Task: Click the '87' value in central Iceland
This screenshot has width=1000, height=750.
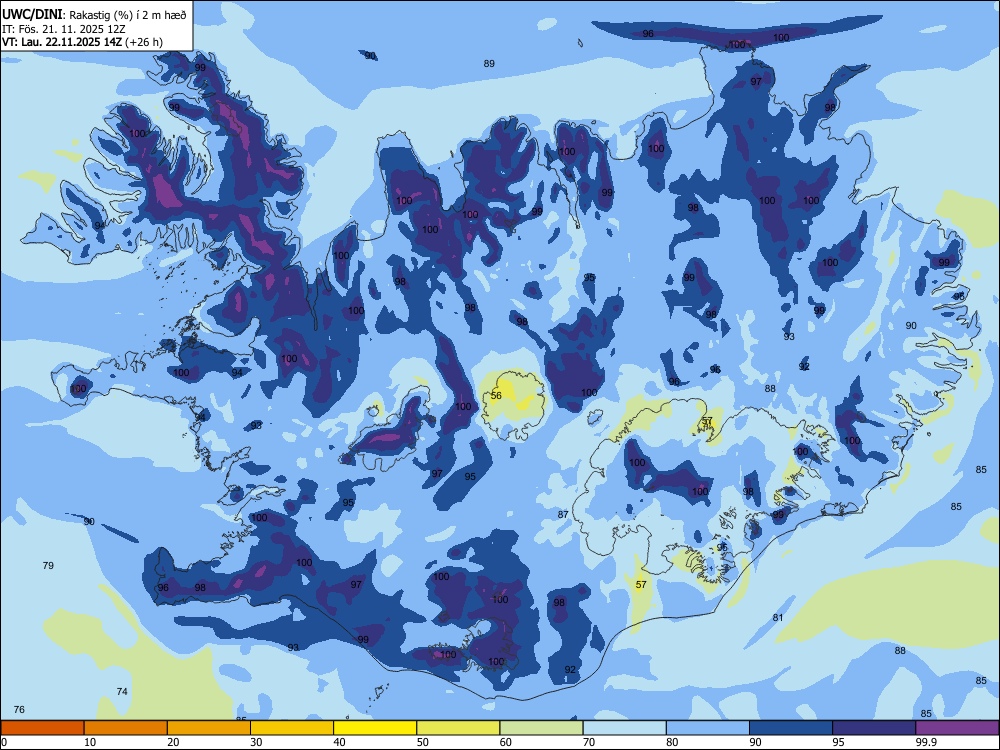Action: (x=562, y=514)
